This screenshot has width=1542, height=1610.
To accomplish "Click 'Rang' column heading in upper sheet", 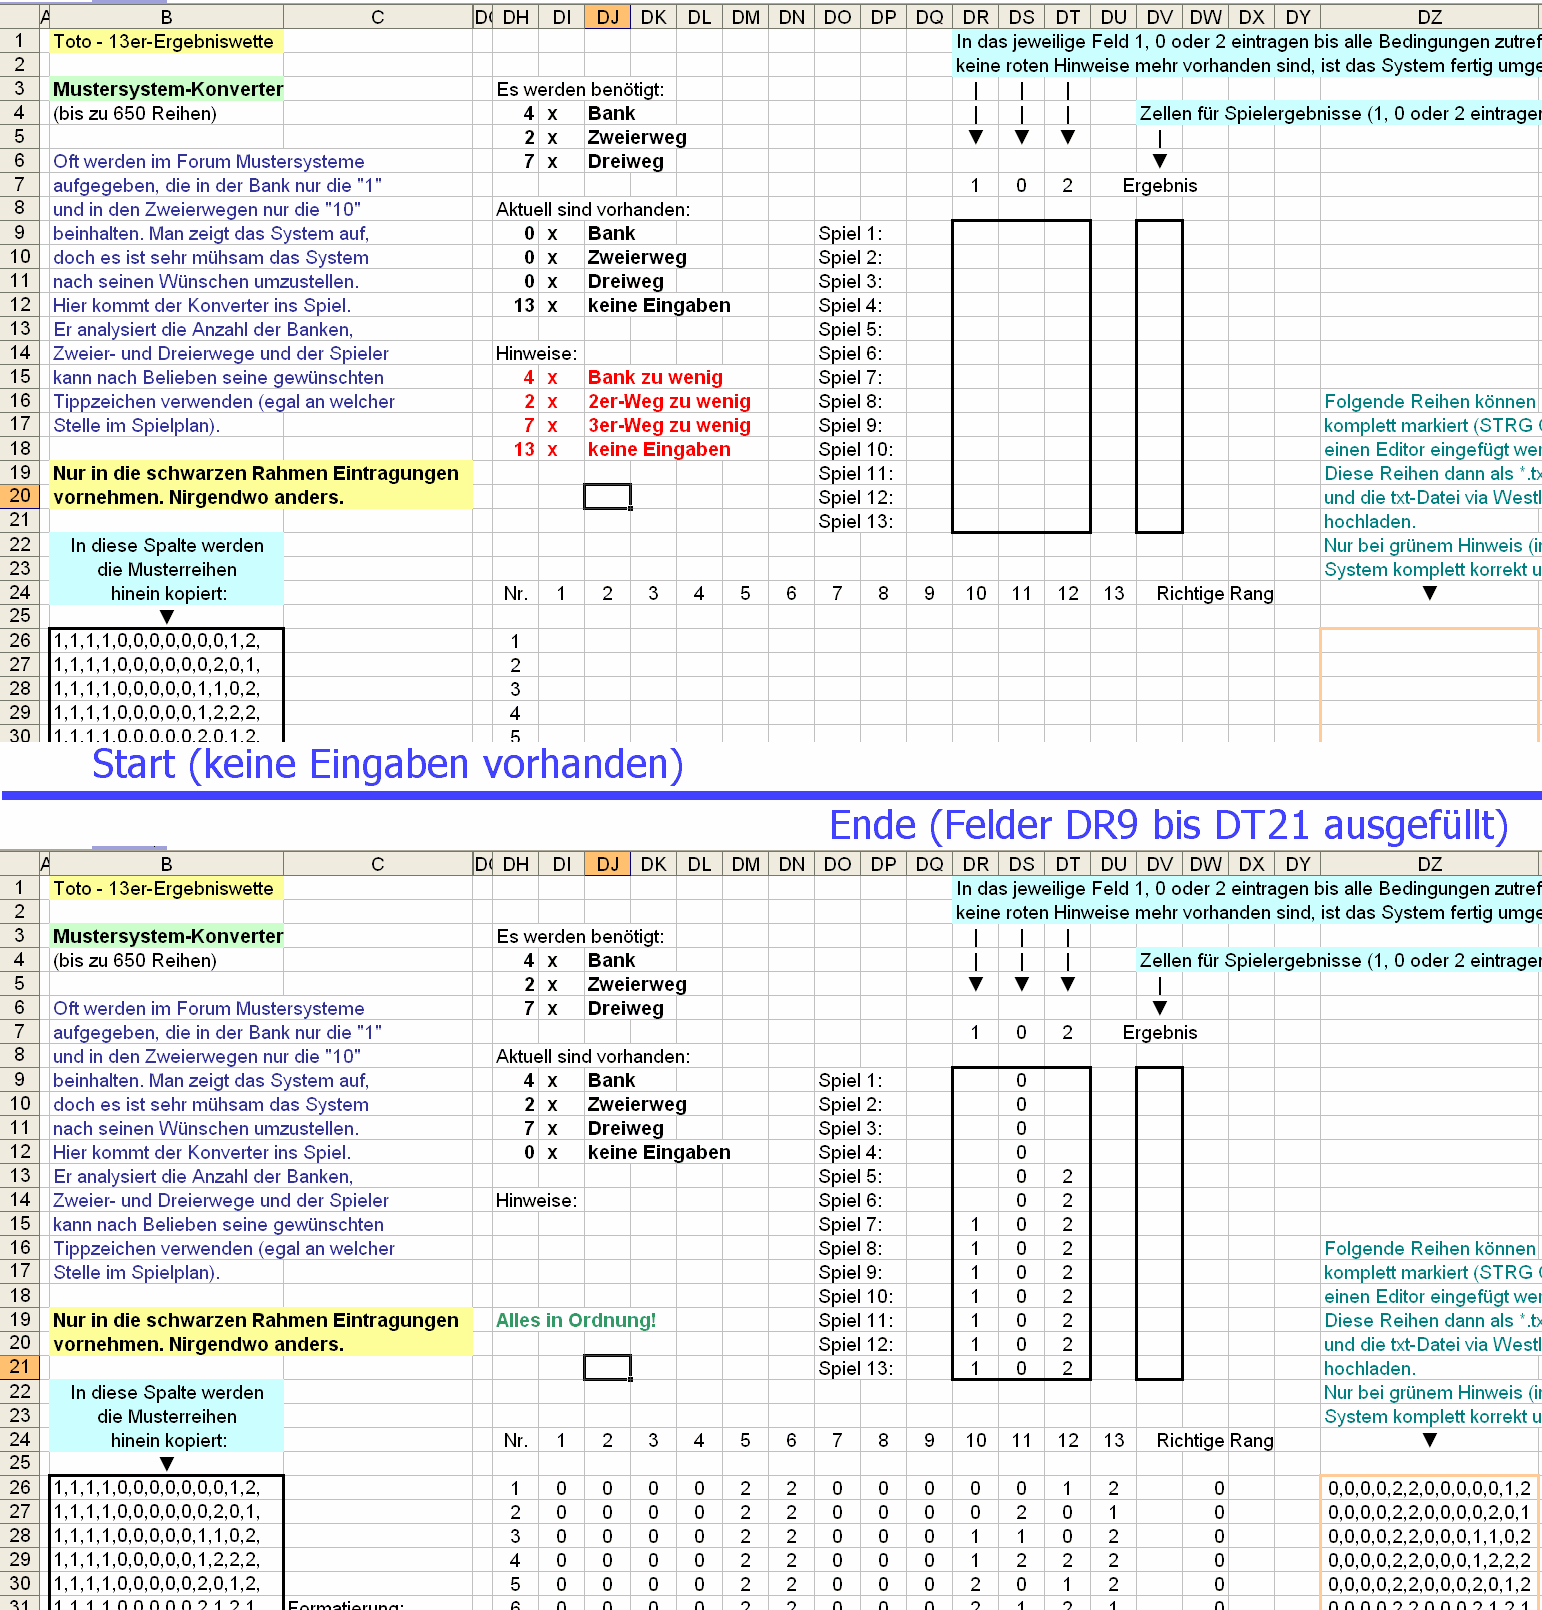I will tap(1252, 593).
